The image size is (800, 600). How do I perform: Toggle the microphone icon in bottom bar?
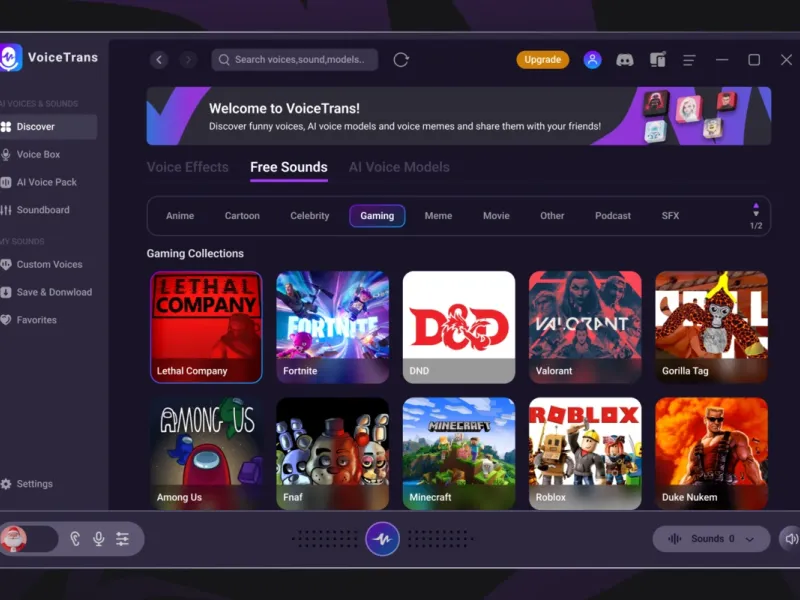click(x=98, y=539)
